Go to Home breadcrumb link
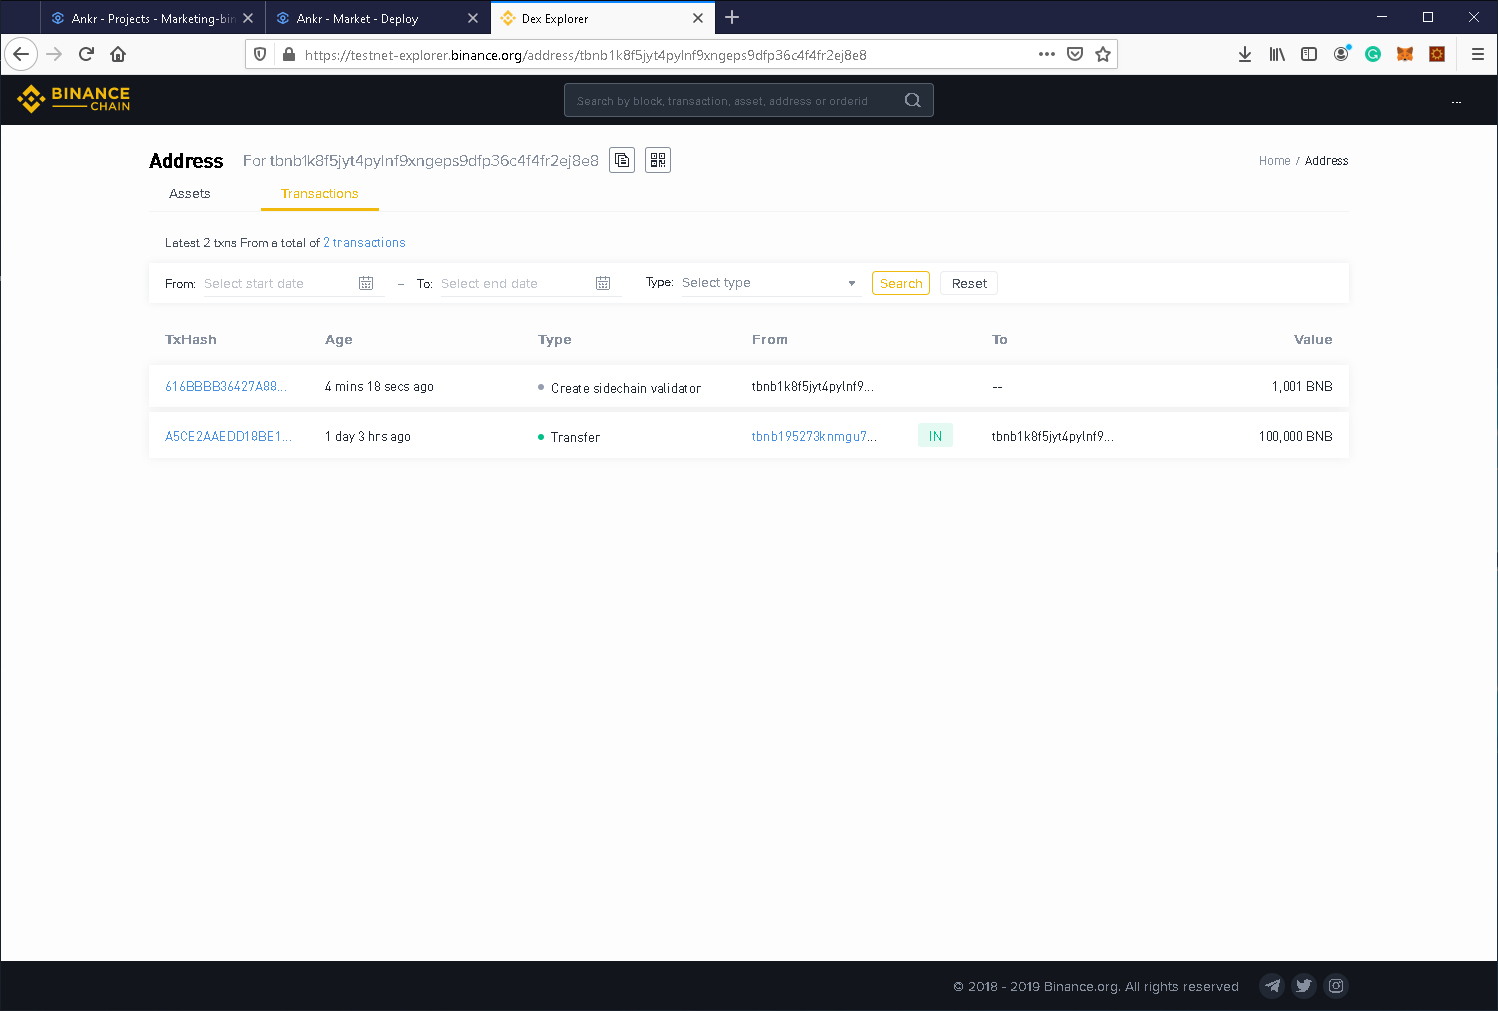This screenshot has width=1498, height=1011. tap(1274, 161)
